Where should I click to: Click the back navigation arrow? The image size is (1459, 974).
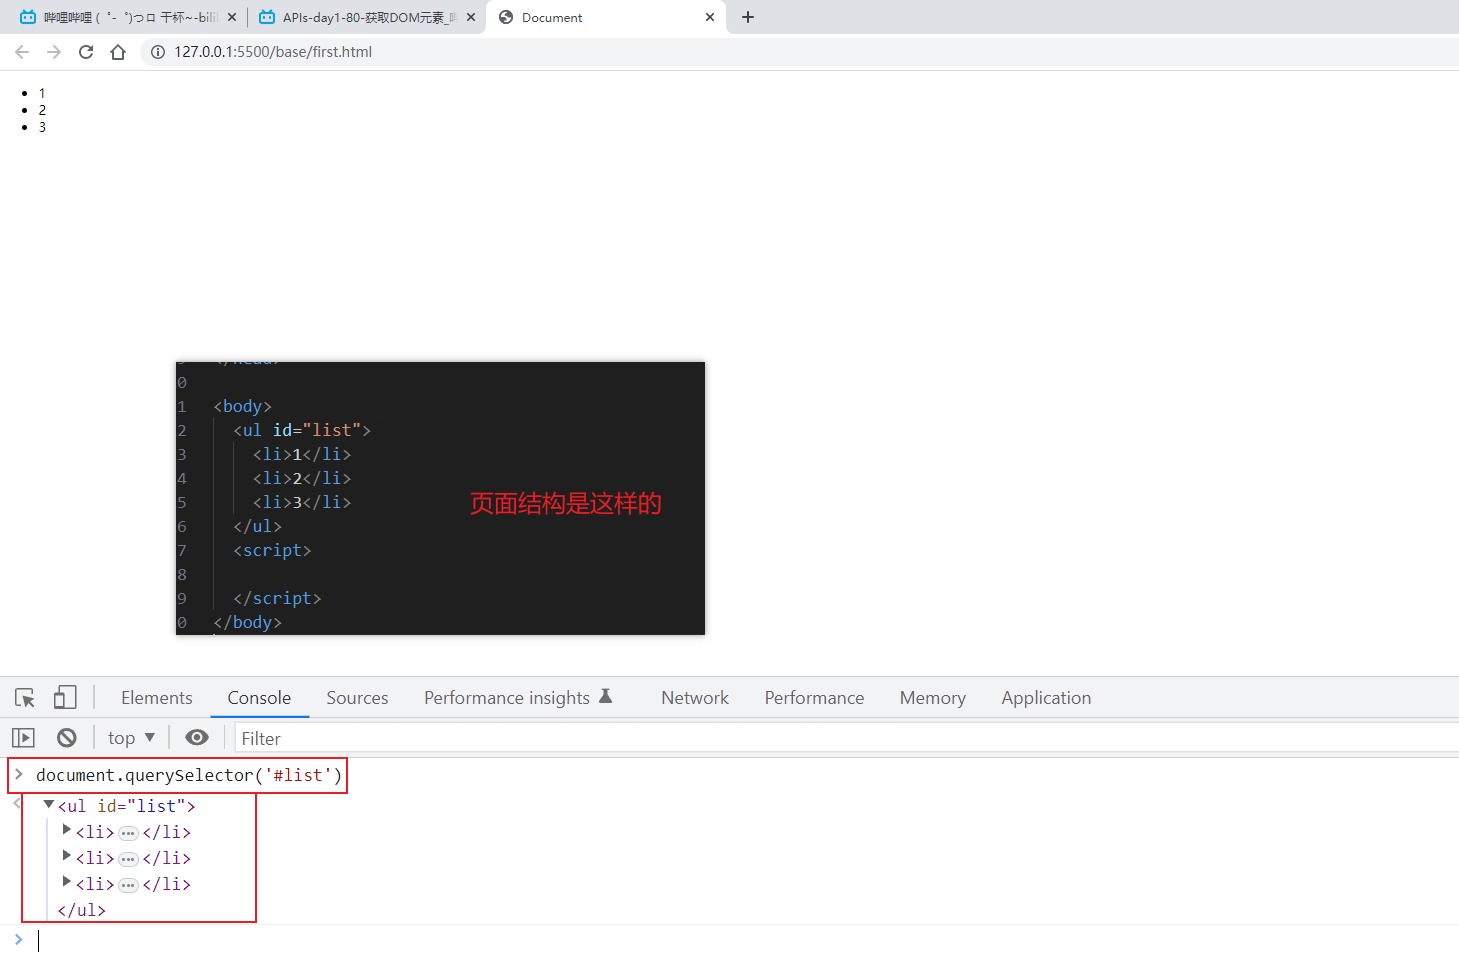22,52
